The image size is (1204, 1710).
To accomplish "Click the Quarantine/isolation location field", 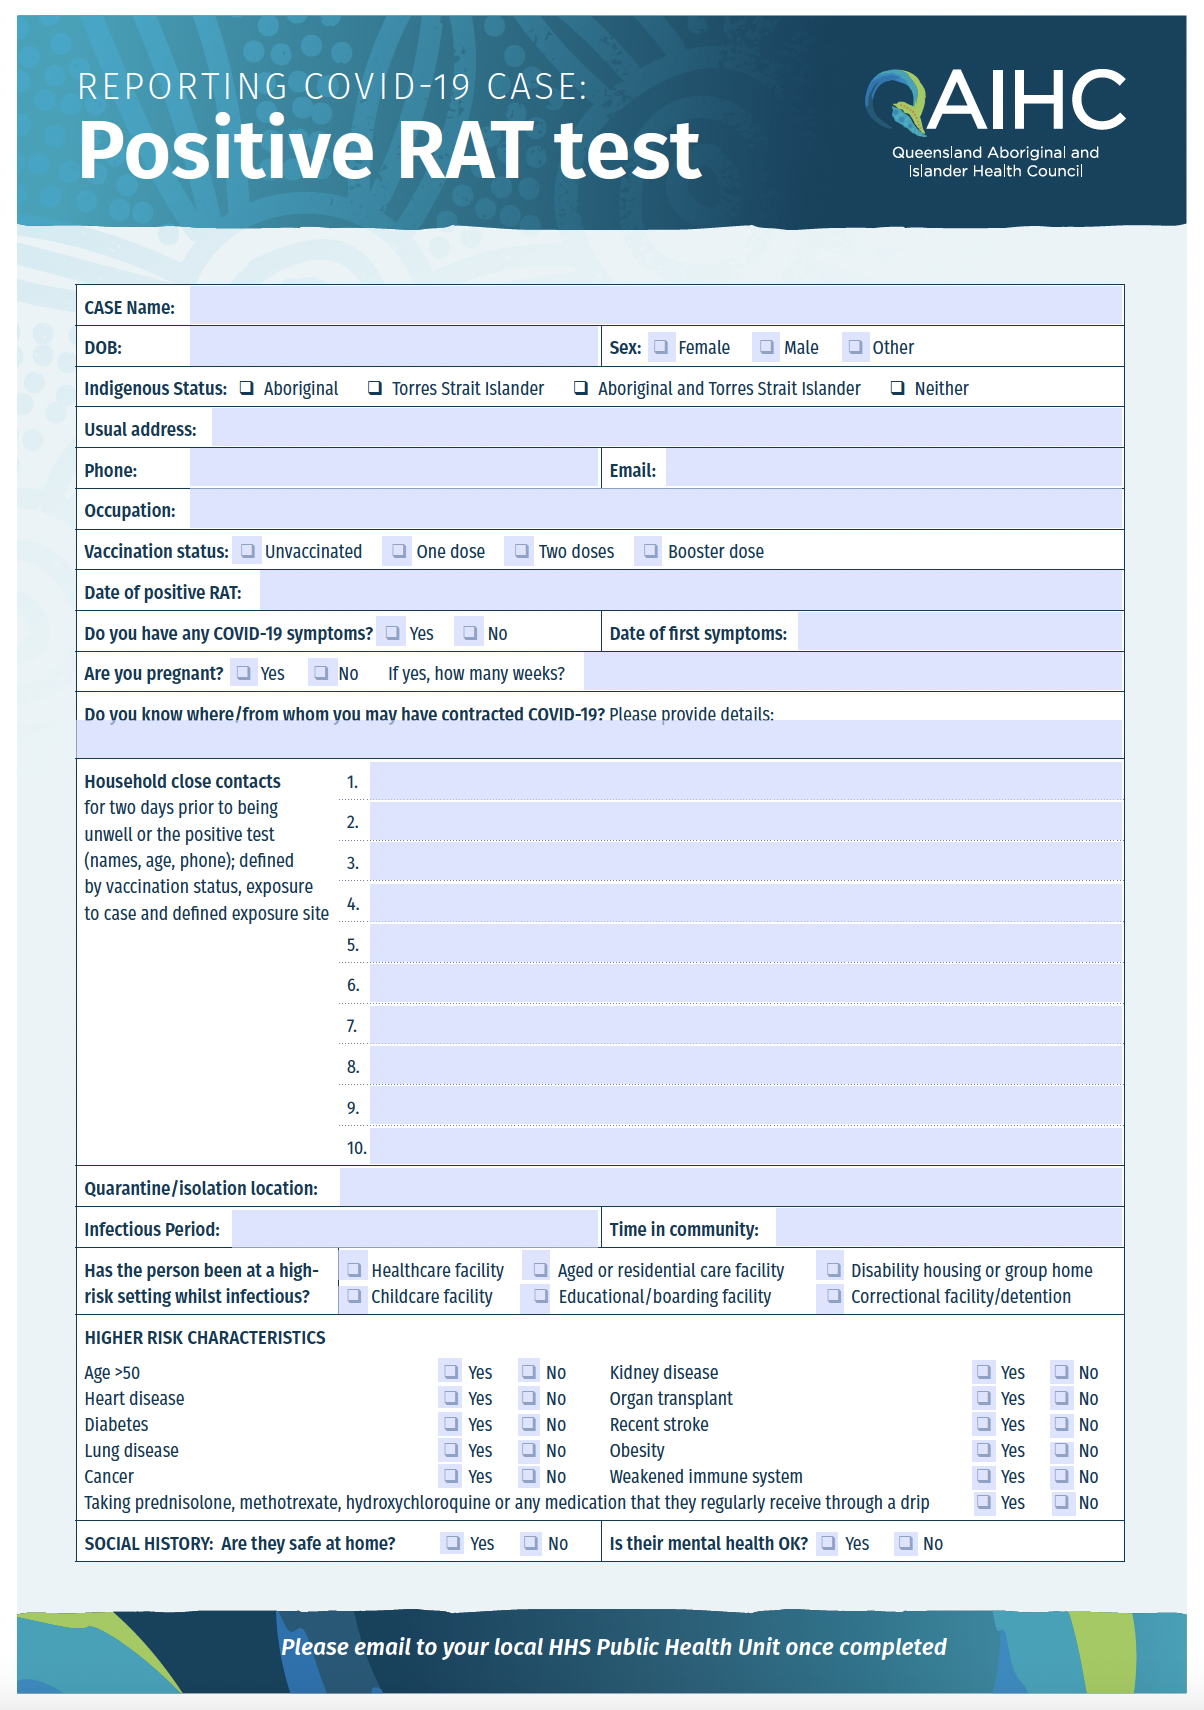I will (x=731, y=1187).
